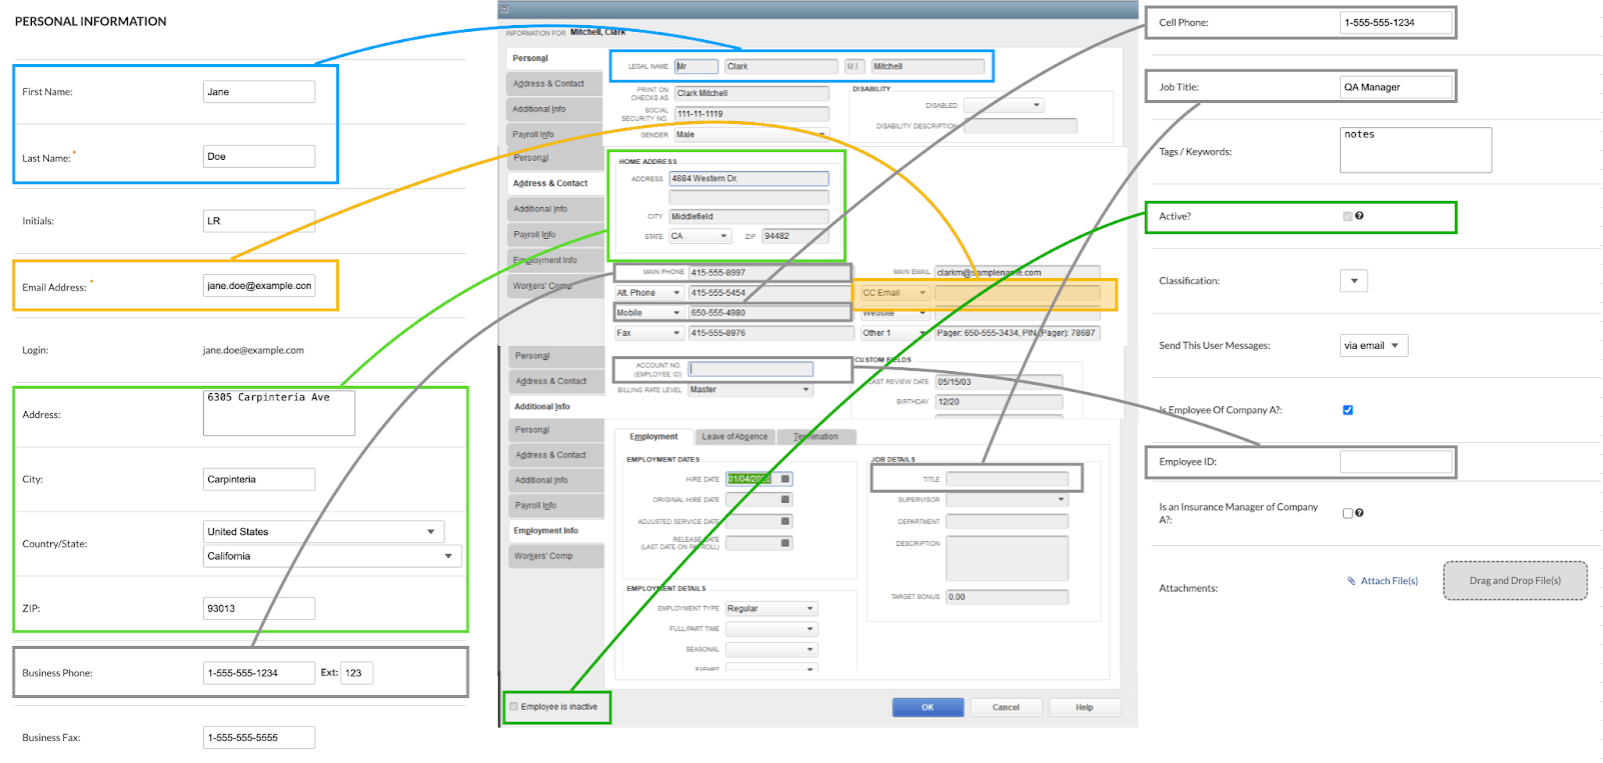Open the calendar picker for Hire Date

785,479
